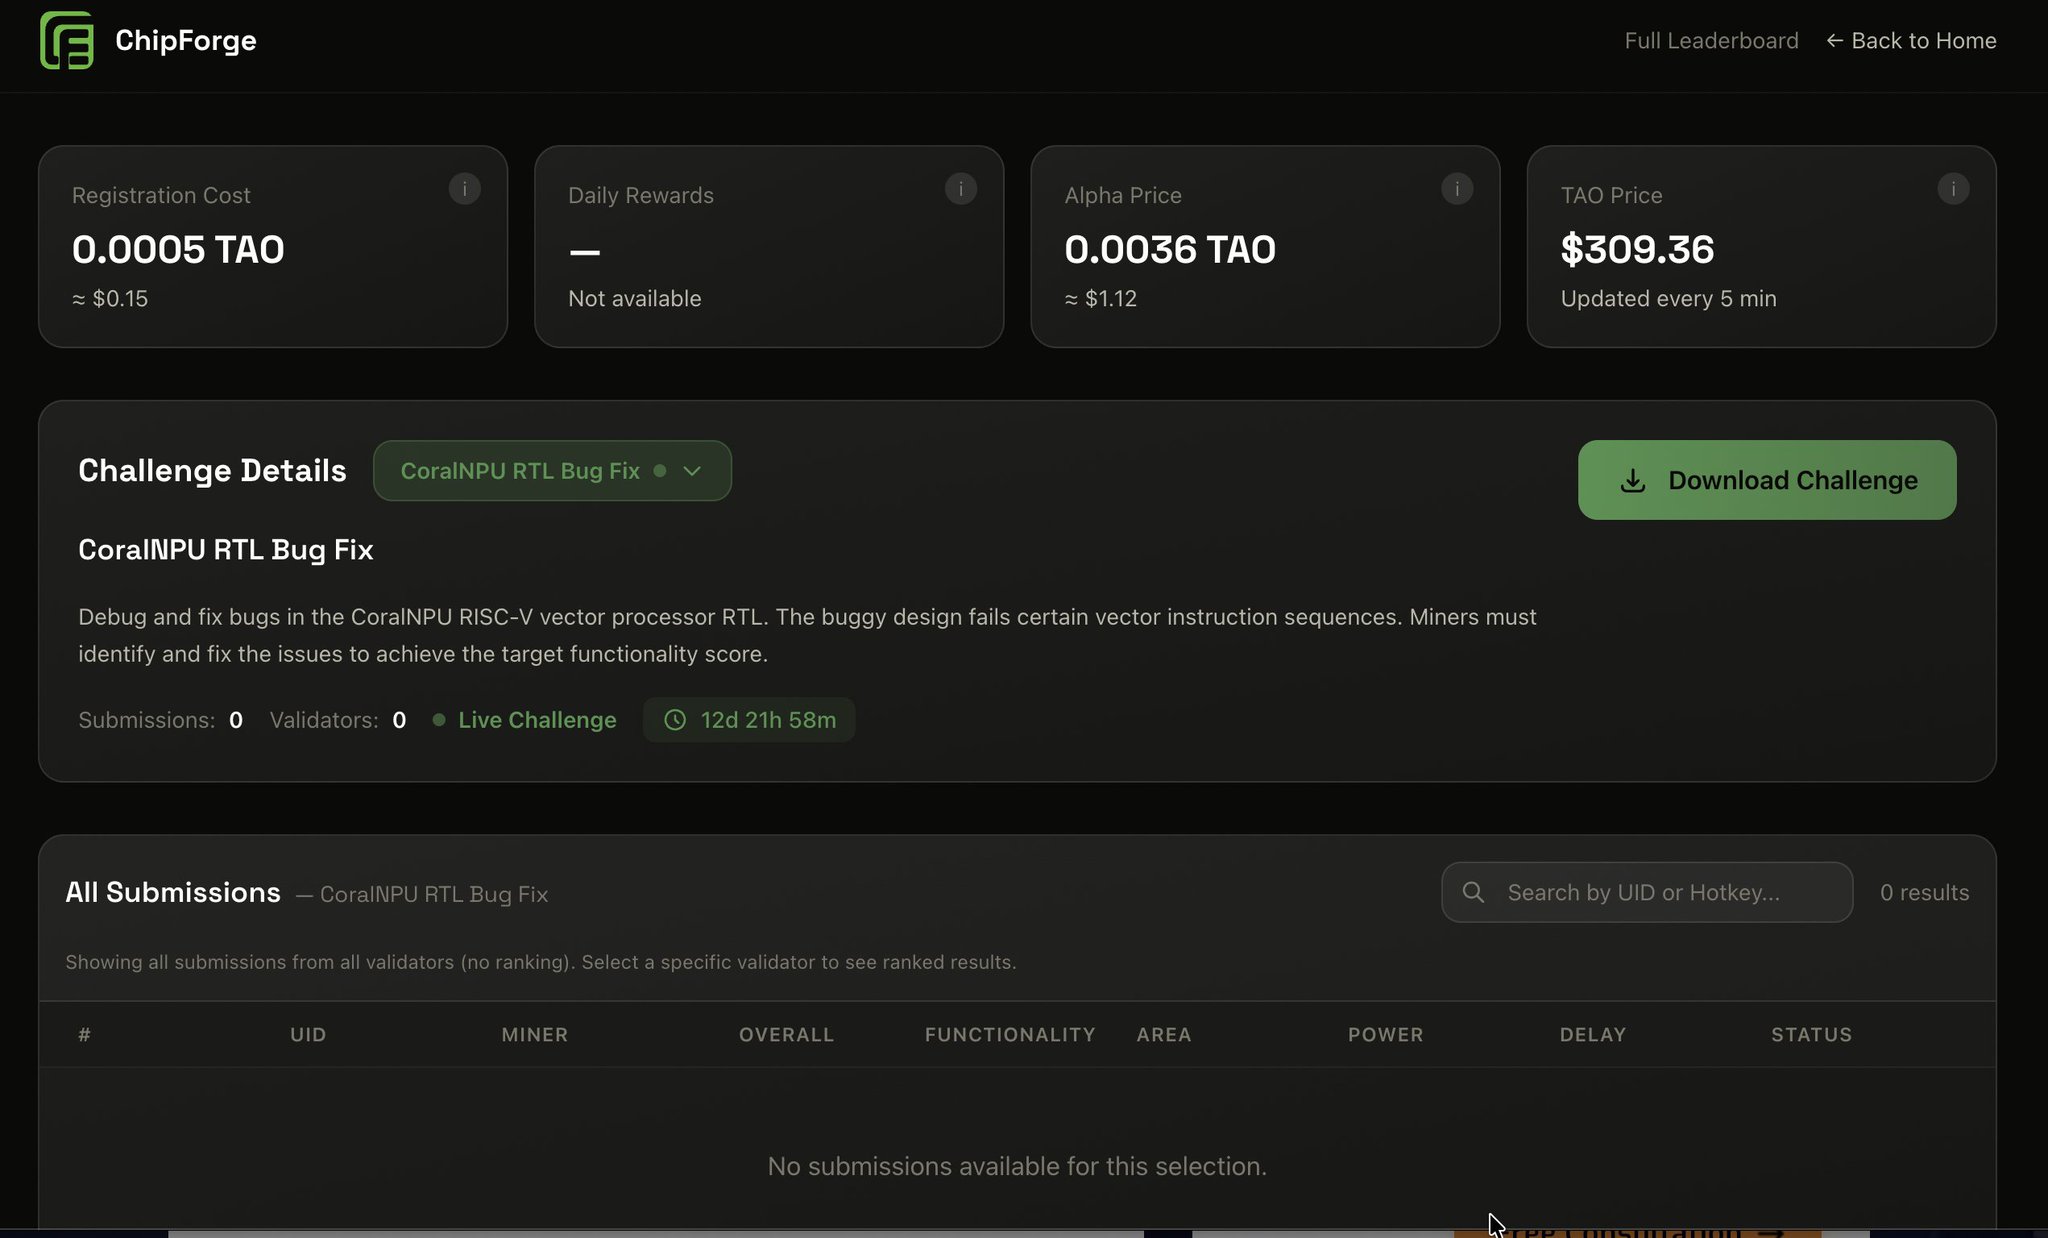The height and width of the screenshot is (1238, 2048).
Task: Go Back to Home
Action: tap(1911, 41)
